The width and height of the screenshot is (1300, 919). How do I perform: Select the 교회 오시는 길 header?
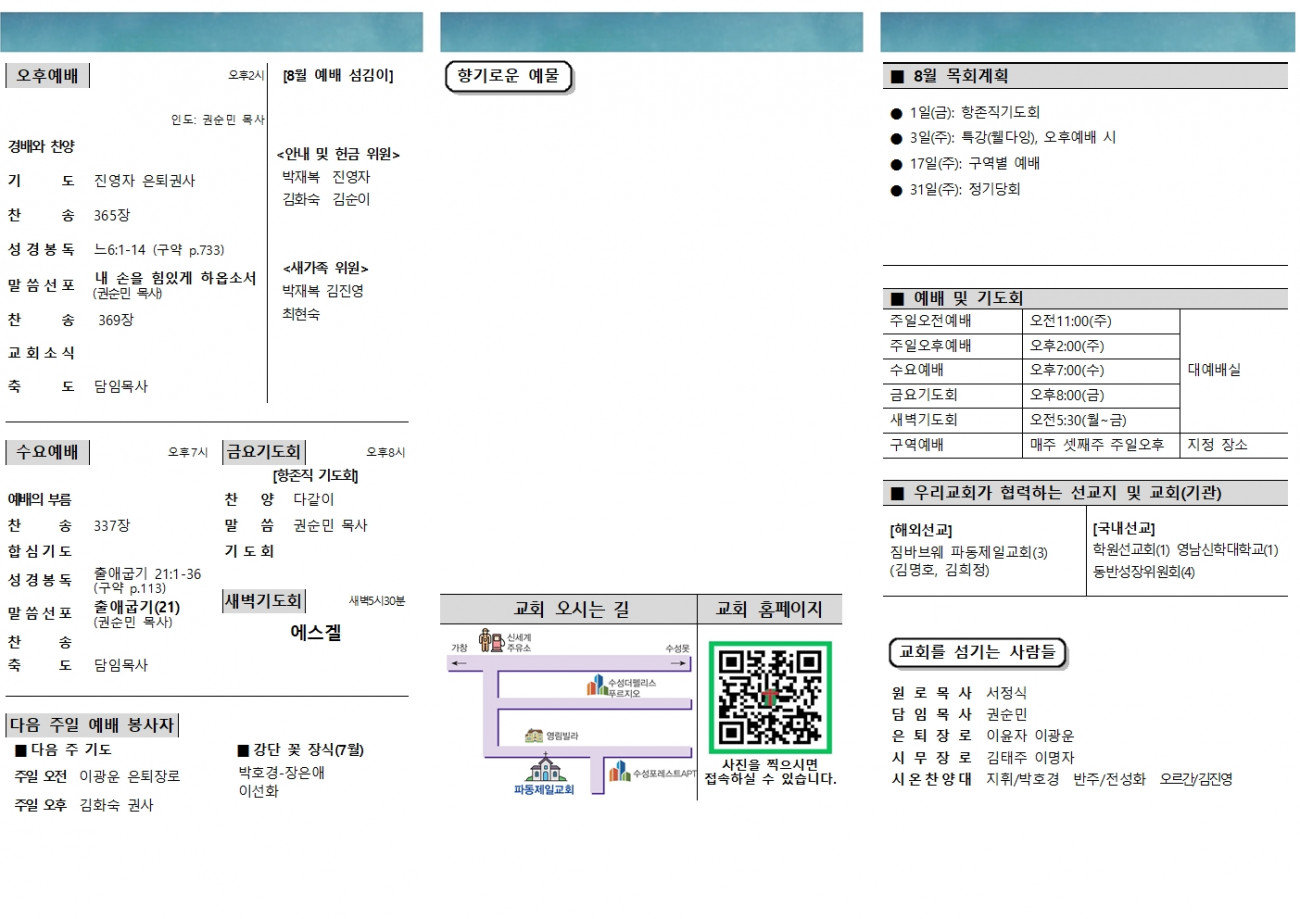point(569,609)
